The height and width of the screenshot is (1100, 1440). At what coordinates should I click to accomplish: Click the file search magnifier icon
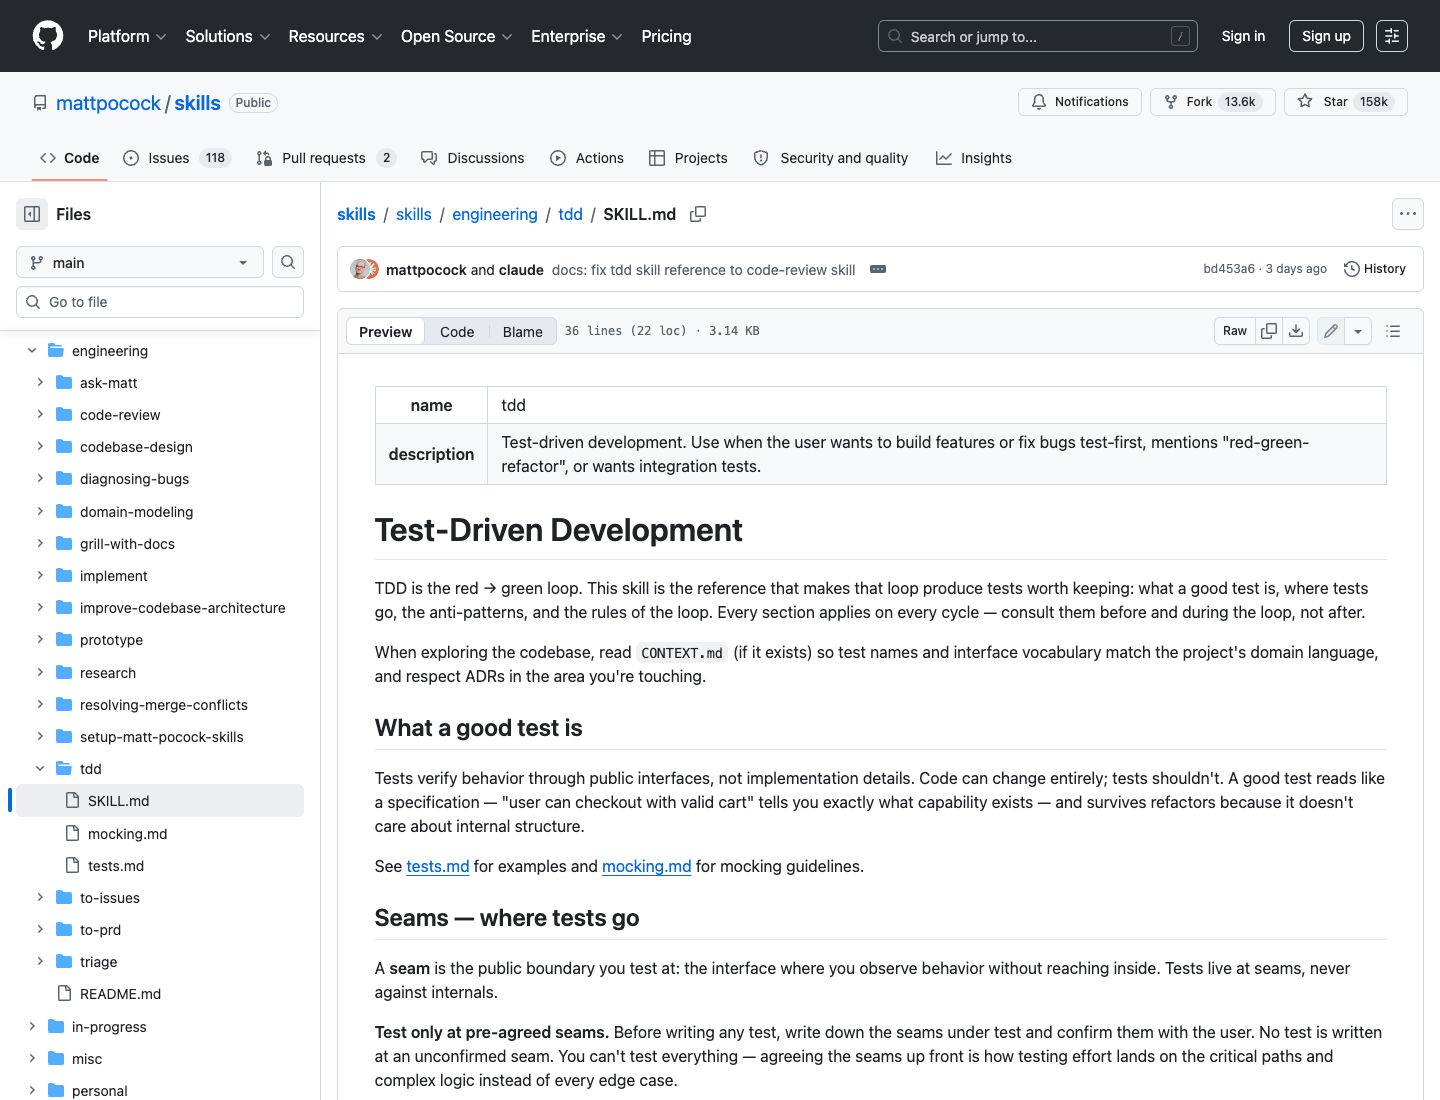coord(288,262)
